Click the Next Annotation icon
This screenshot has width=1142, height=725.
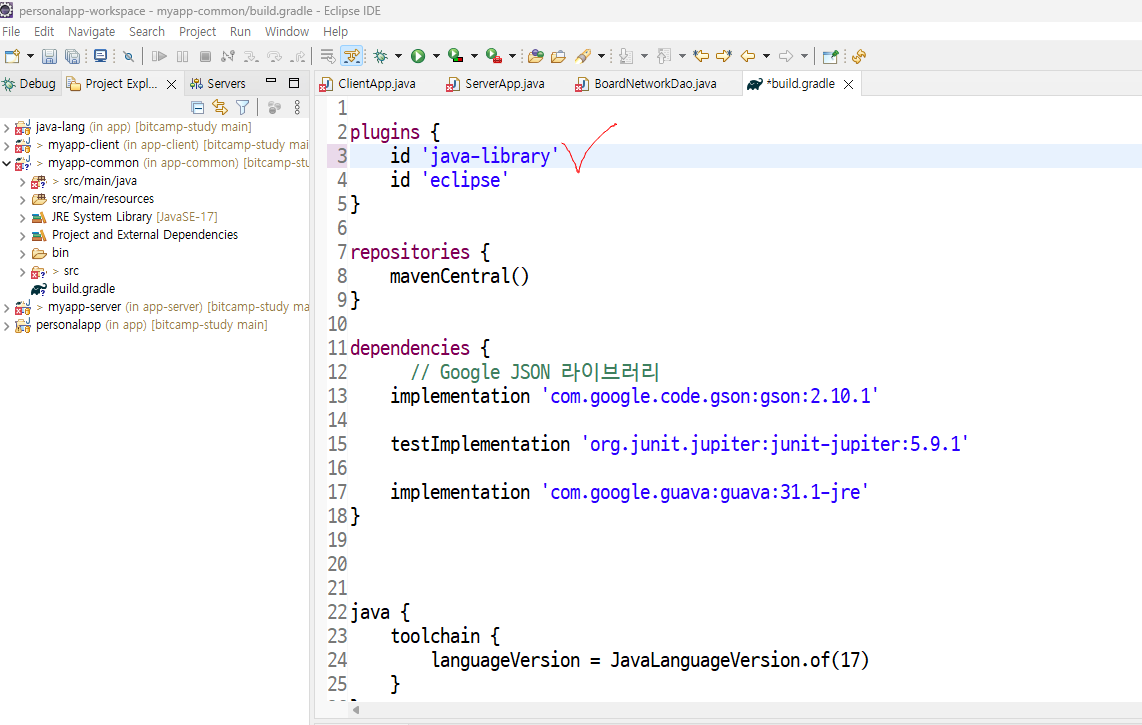[626, 56]
